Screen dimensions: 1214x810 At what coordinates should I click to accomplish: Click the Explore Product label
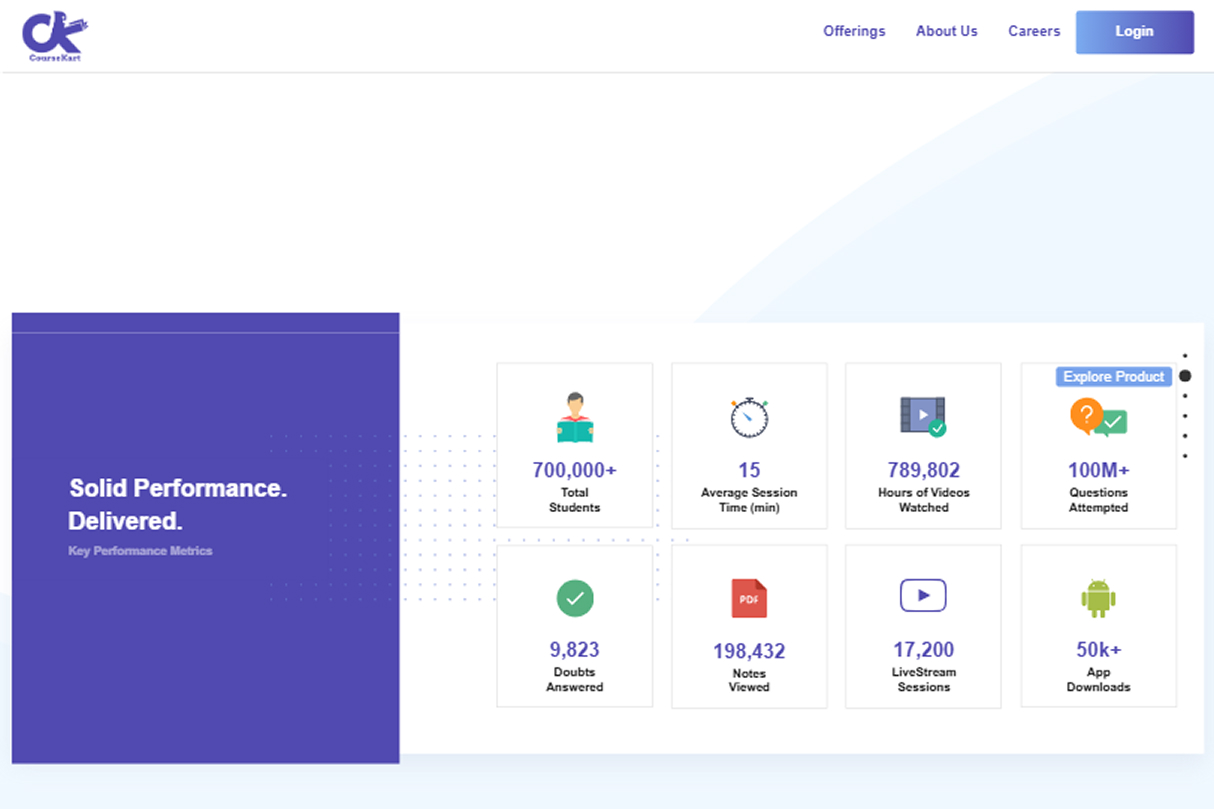pos(1114,377)
